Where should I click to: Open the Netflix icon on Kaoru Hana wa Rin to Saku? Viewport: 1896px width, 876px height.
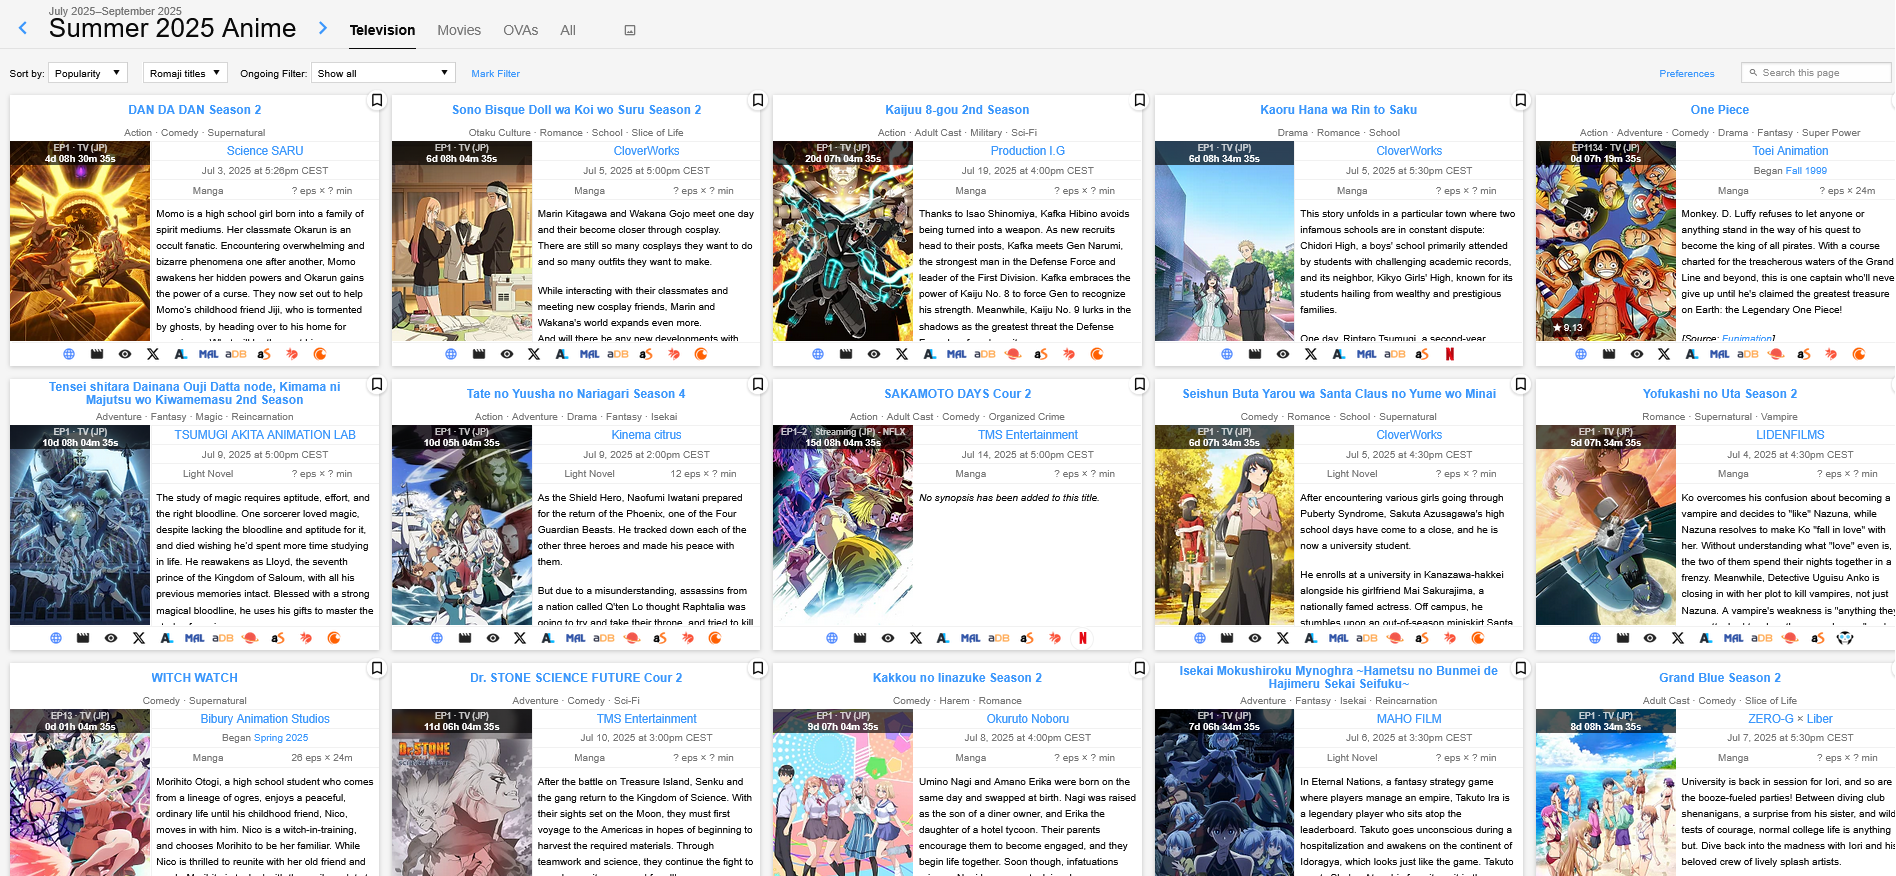[1450, 354]
